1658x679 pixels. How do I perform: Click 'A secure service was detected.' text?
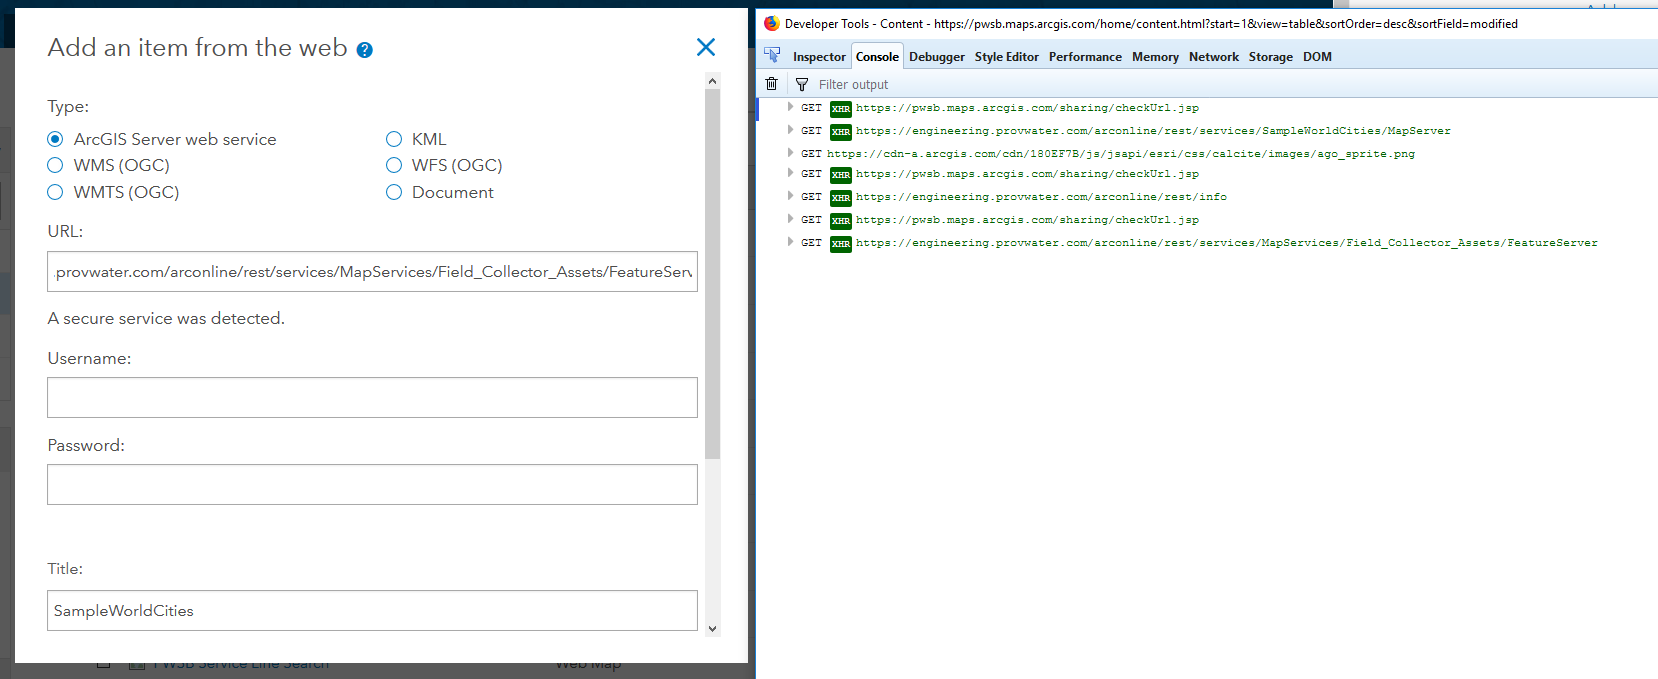point(166,318)
